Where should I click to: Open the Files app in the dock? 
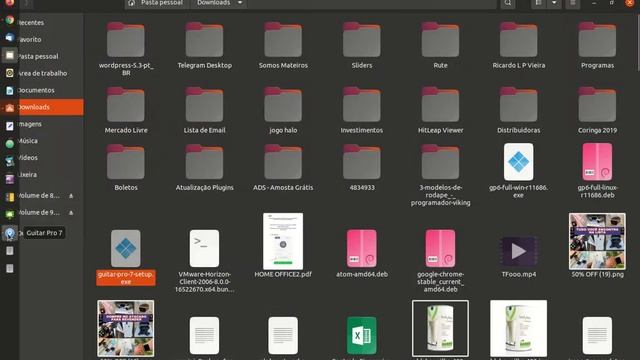click(x=9, y=55)
